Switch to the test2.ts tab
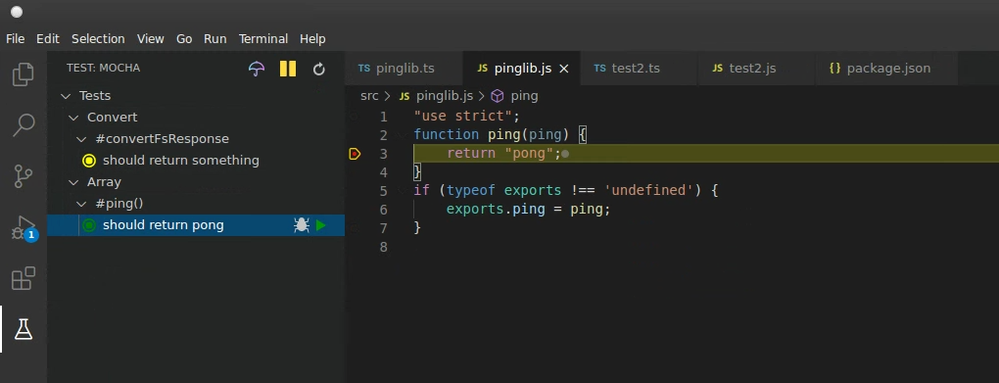Screen dimensions: 999x383 (639, 68)
